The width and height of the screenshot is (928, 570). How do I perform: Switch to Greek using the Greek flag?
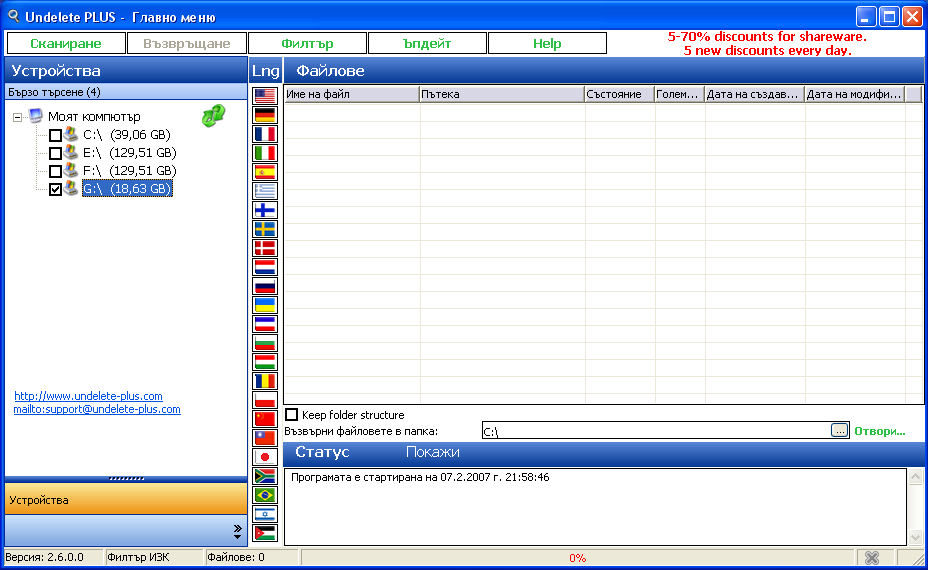[x=265, y=191]
